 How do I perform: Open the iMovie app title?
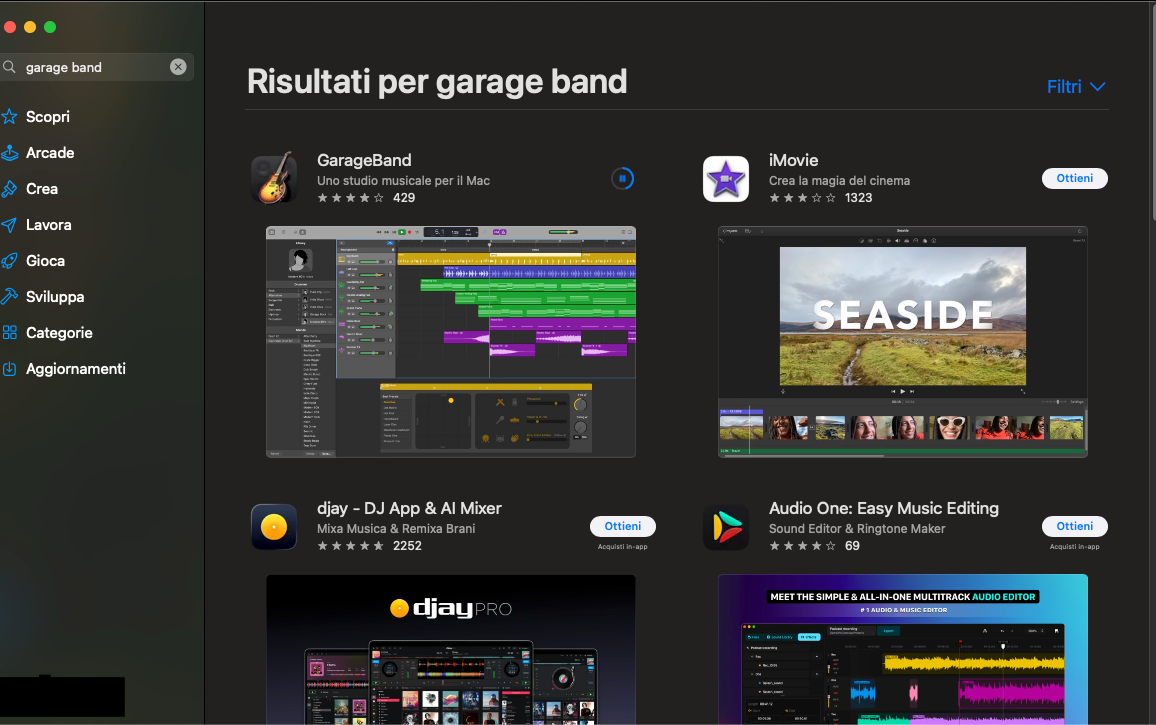pos(793,160)
